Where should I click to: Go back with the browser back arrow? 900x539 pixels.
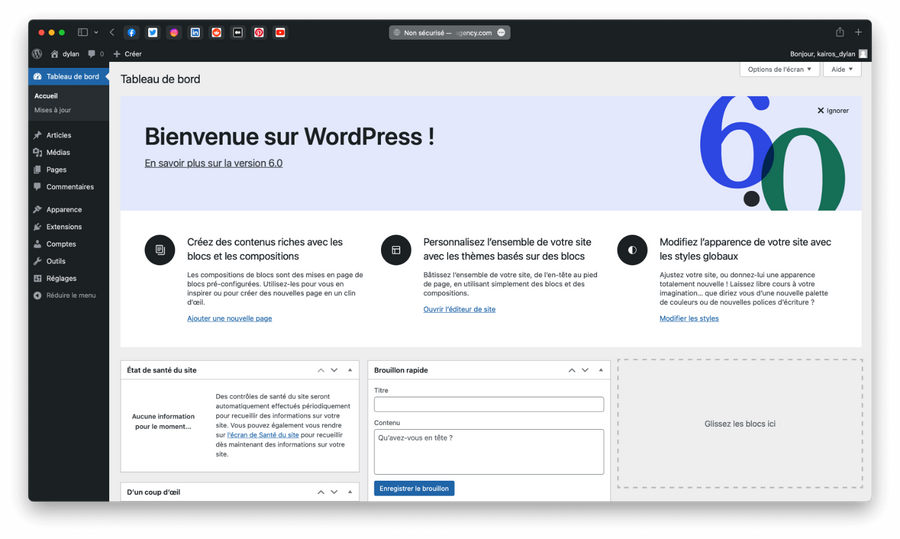[112, 33]
